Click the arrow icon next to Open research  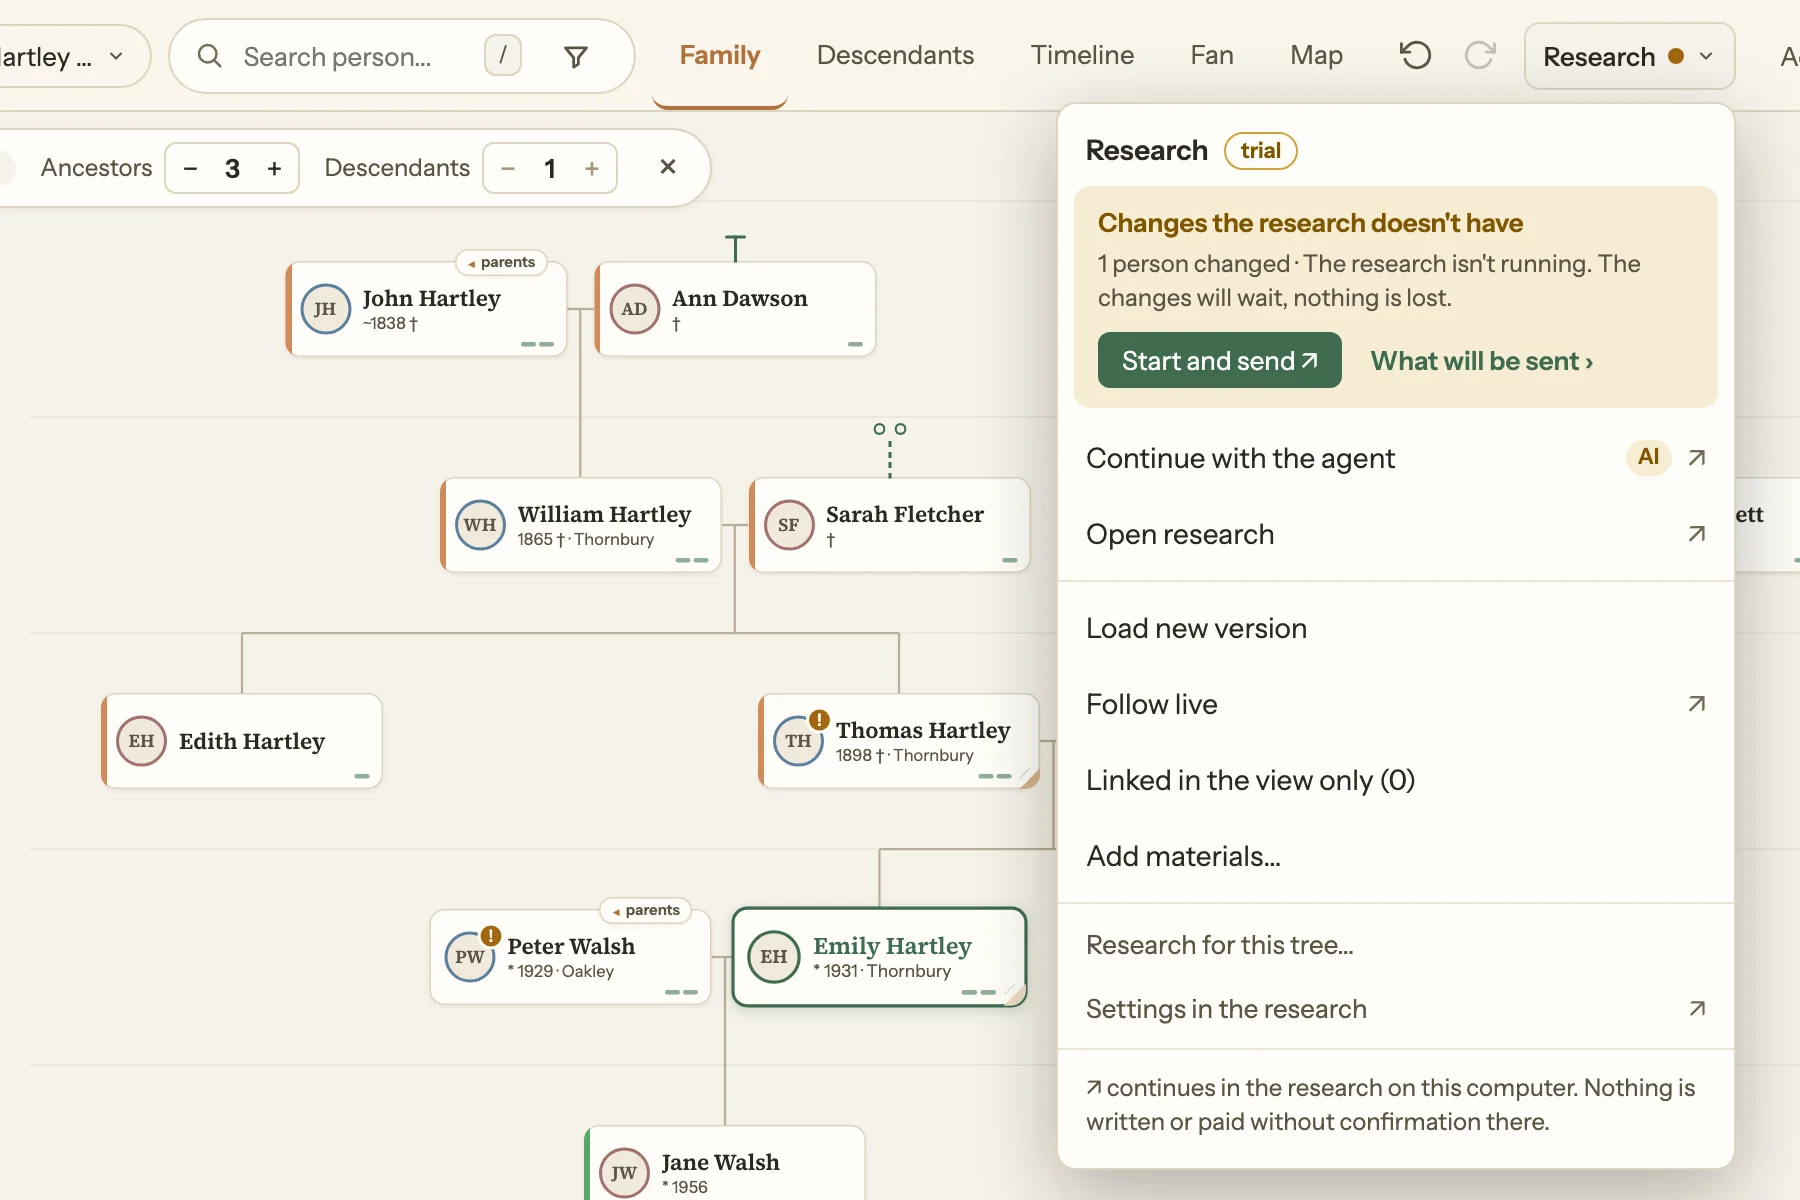tap(1697, 534)
